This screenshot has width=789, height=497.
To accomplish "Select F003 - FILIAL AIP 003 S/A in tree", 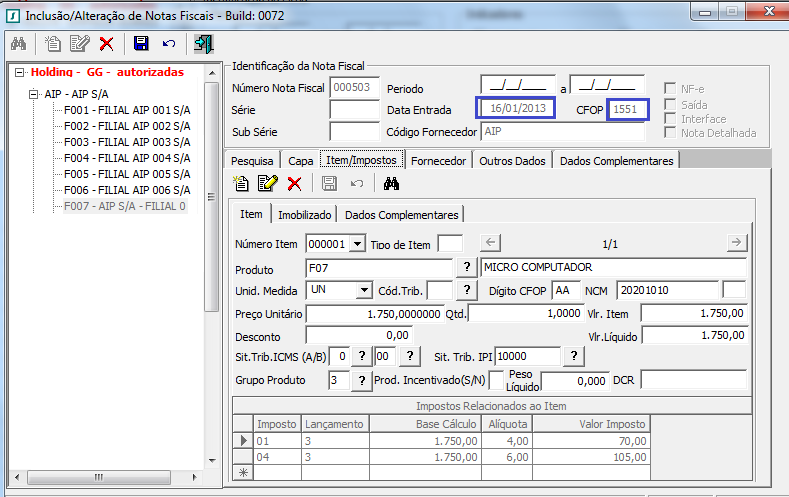I will 126,142.
